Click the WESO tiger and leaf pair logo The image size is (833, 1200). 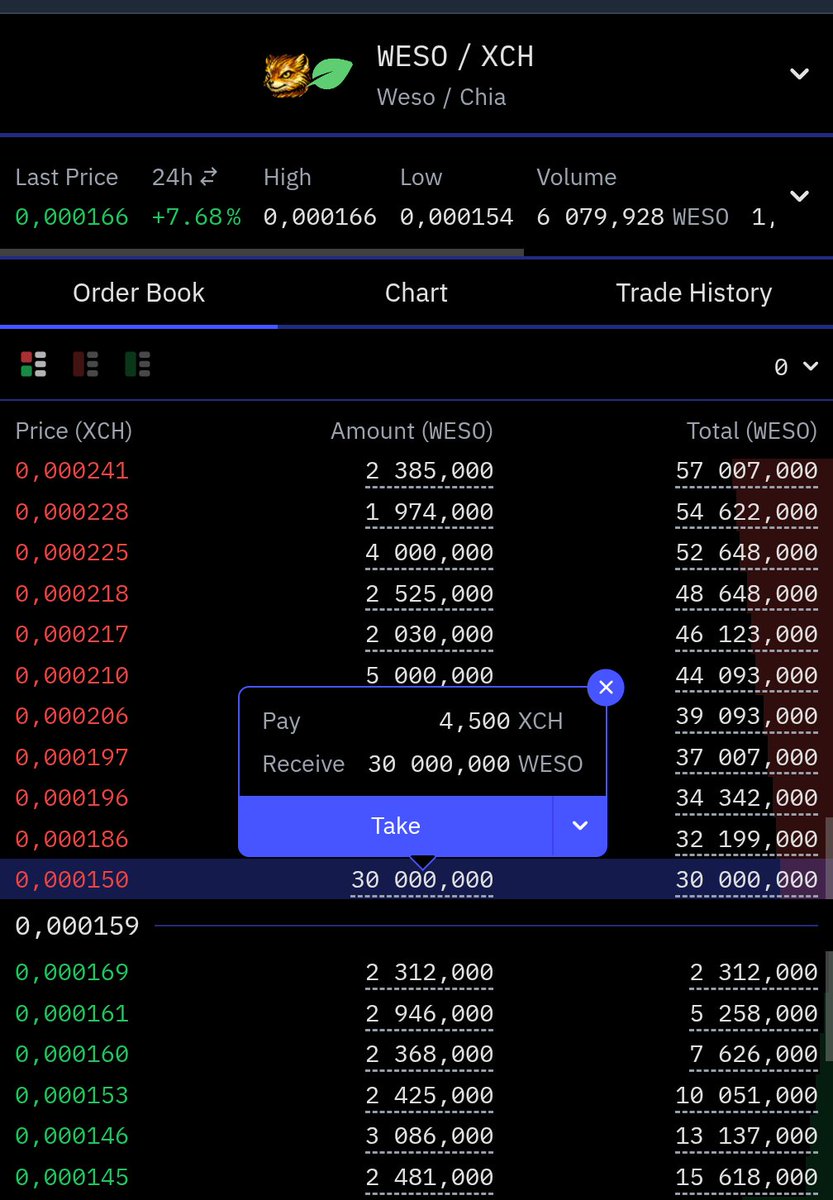tap(308, 75)
